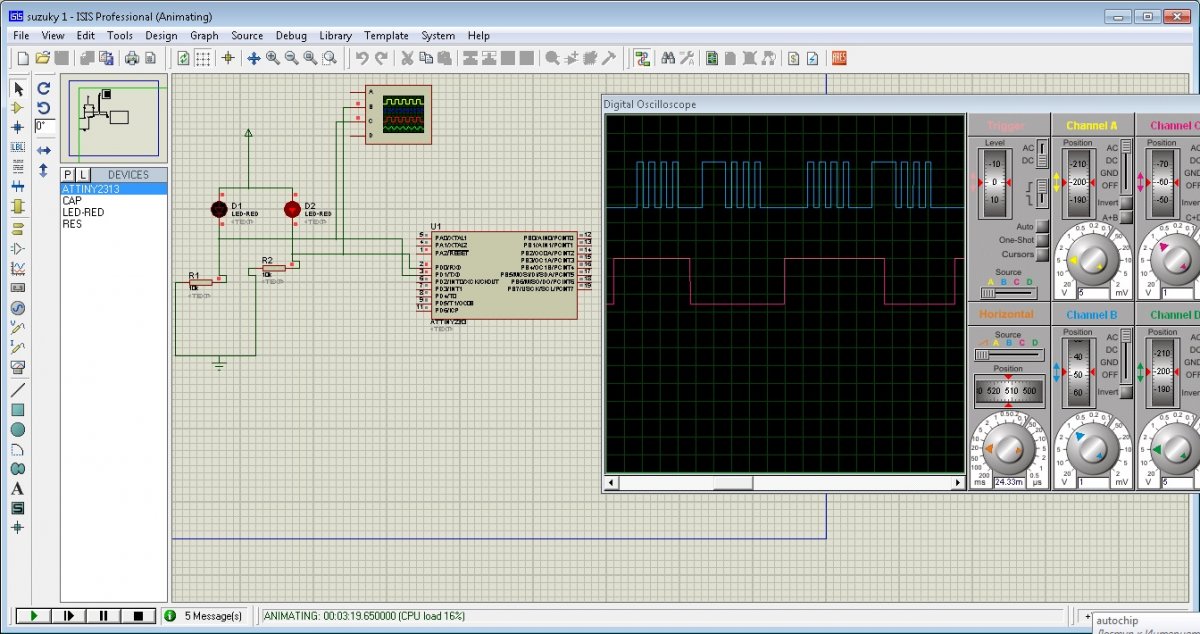Open the Library menu
1200x634 pixels.
tap(335, 35)
